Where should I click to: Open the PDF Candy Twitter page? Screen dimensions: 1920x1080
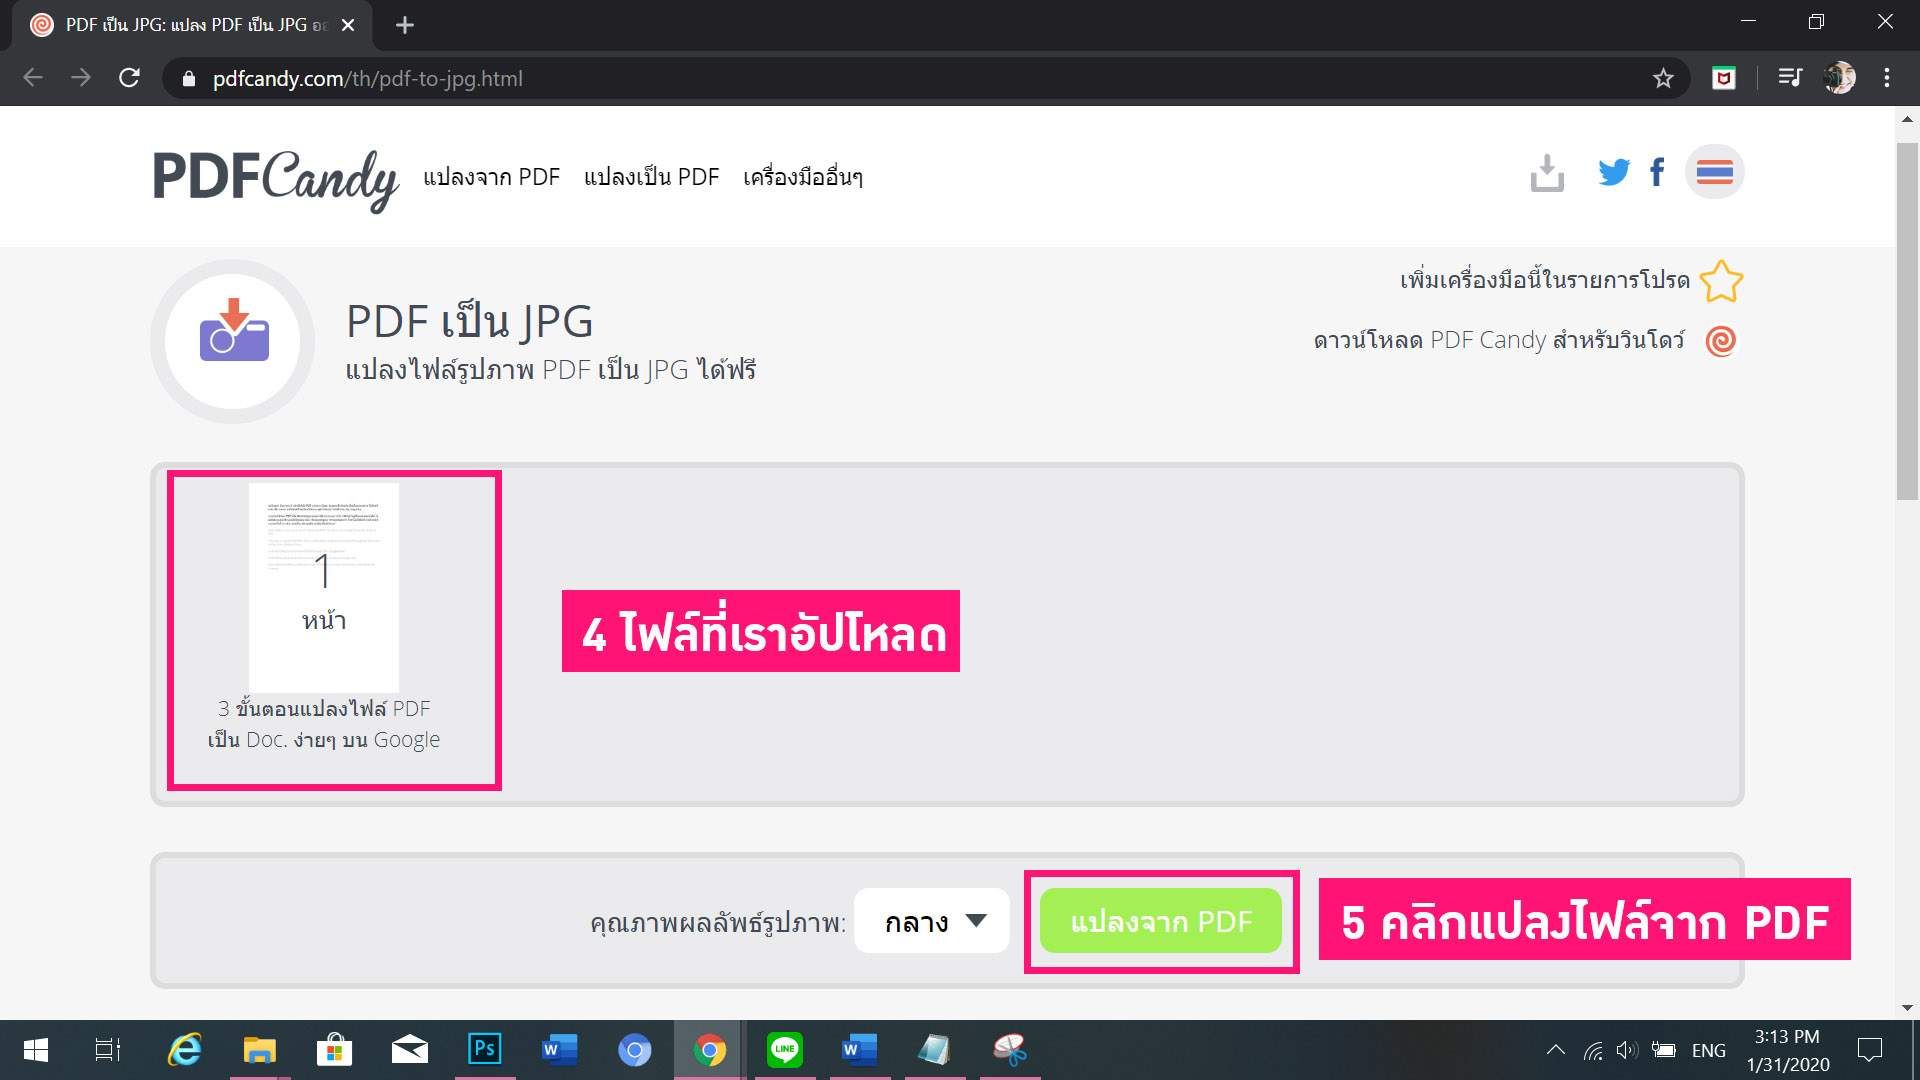1612,172
